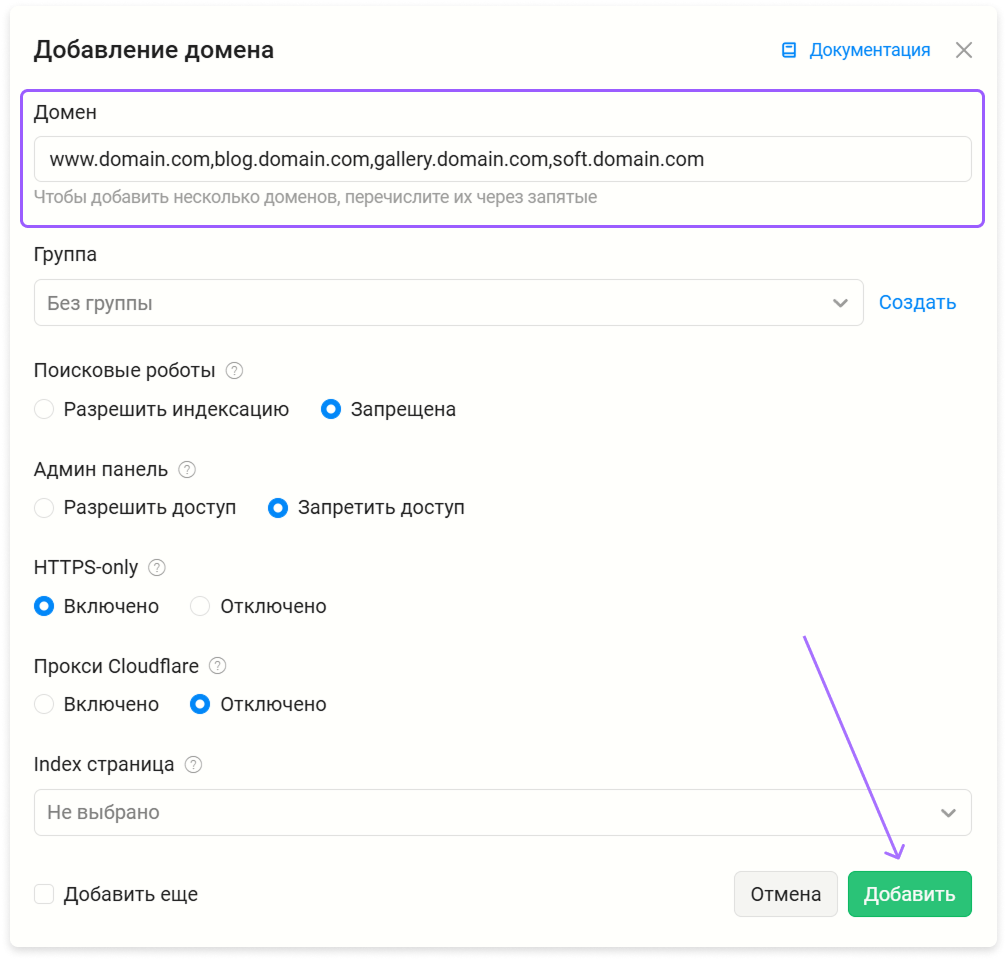Click the Создать group link

917,303
